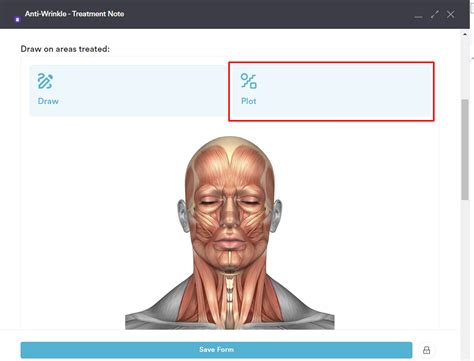Screen dimensions: 474x361
Task: Click the scrollbar up arrow
Action: tap(465, 34)
